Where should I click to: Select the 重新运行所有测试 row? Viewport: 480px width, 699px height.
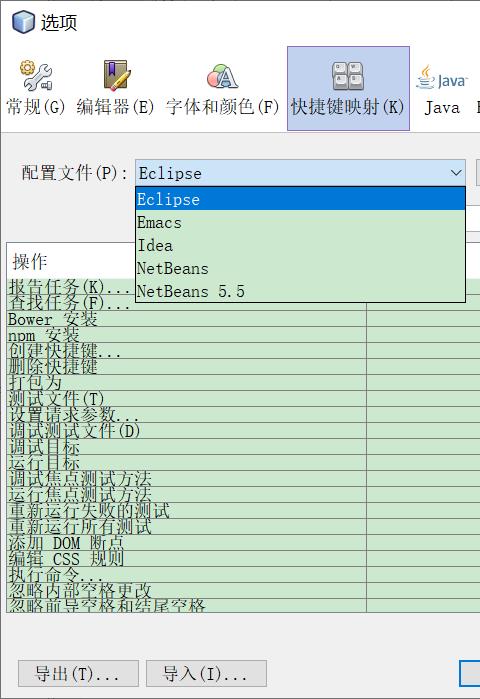click(186, 527)
